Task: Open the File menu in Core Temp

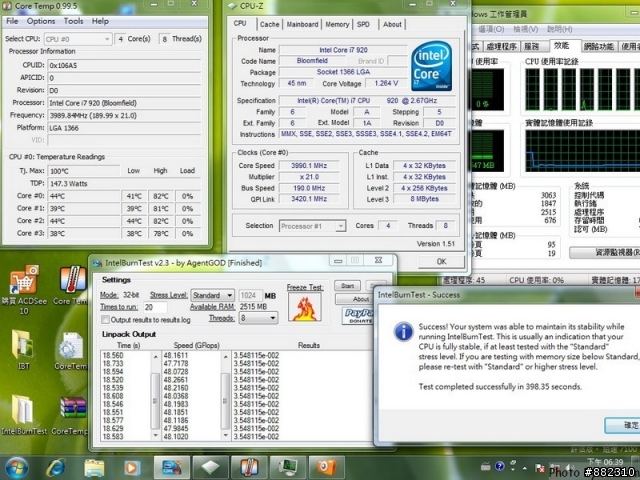Action: click(x=12, y=21)
